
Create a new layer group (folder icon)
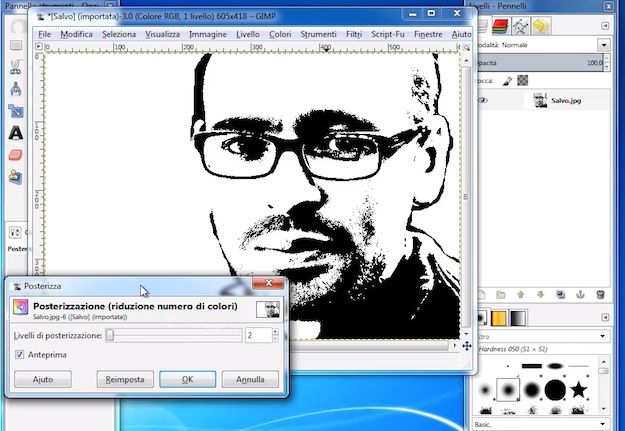tap(501, 295)
